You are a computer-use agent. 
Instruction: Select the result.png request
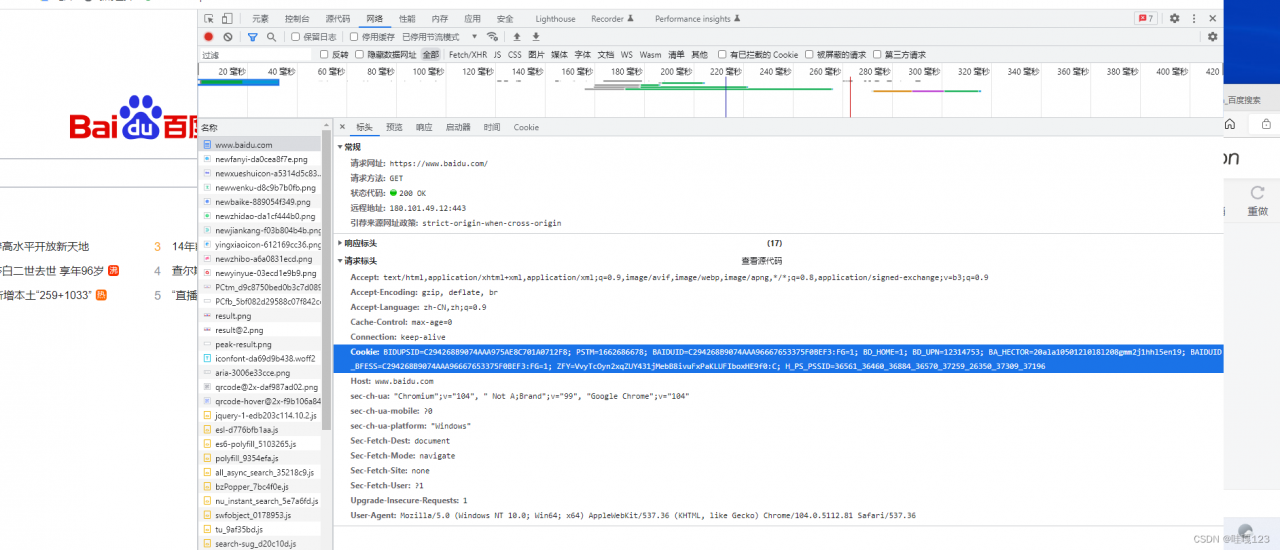pos(261,316)
